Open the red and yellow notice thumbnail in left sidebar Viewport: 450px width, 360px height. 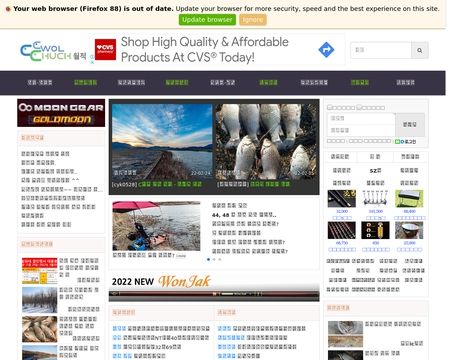[x=40, y=271]
